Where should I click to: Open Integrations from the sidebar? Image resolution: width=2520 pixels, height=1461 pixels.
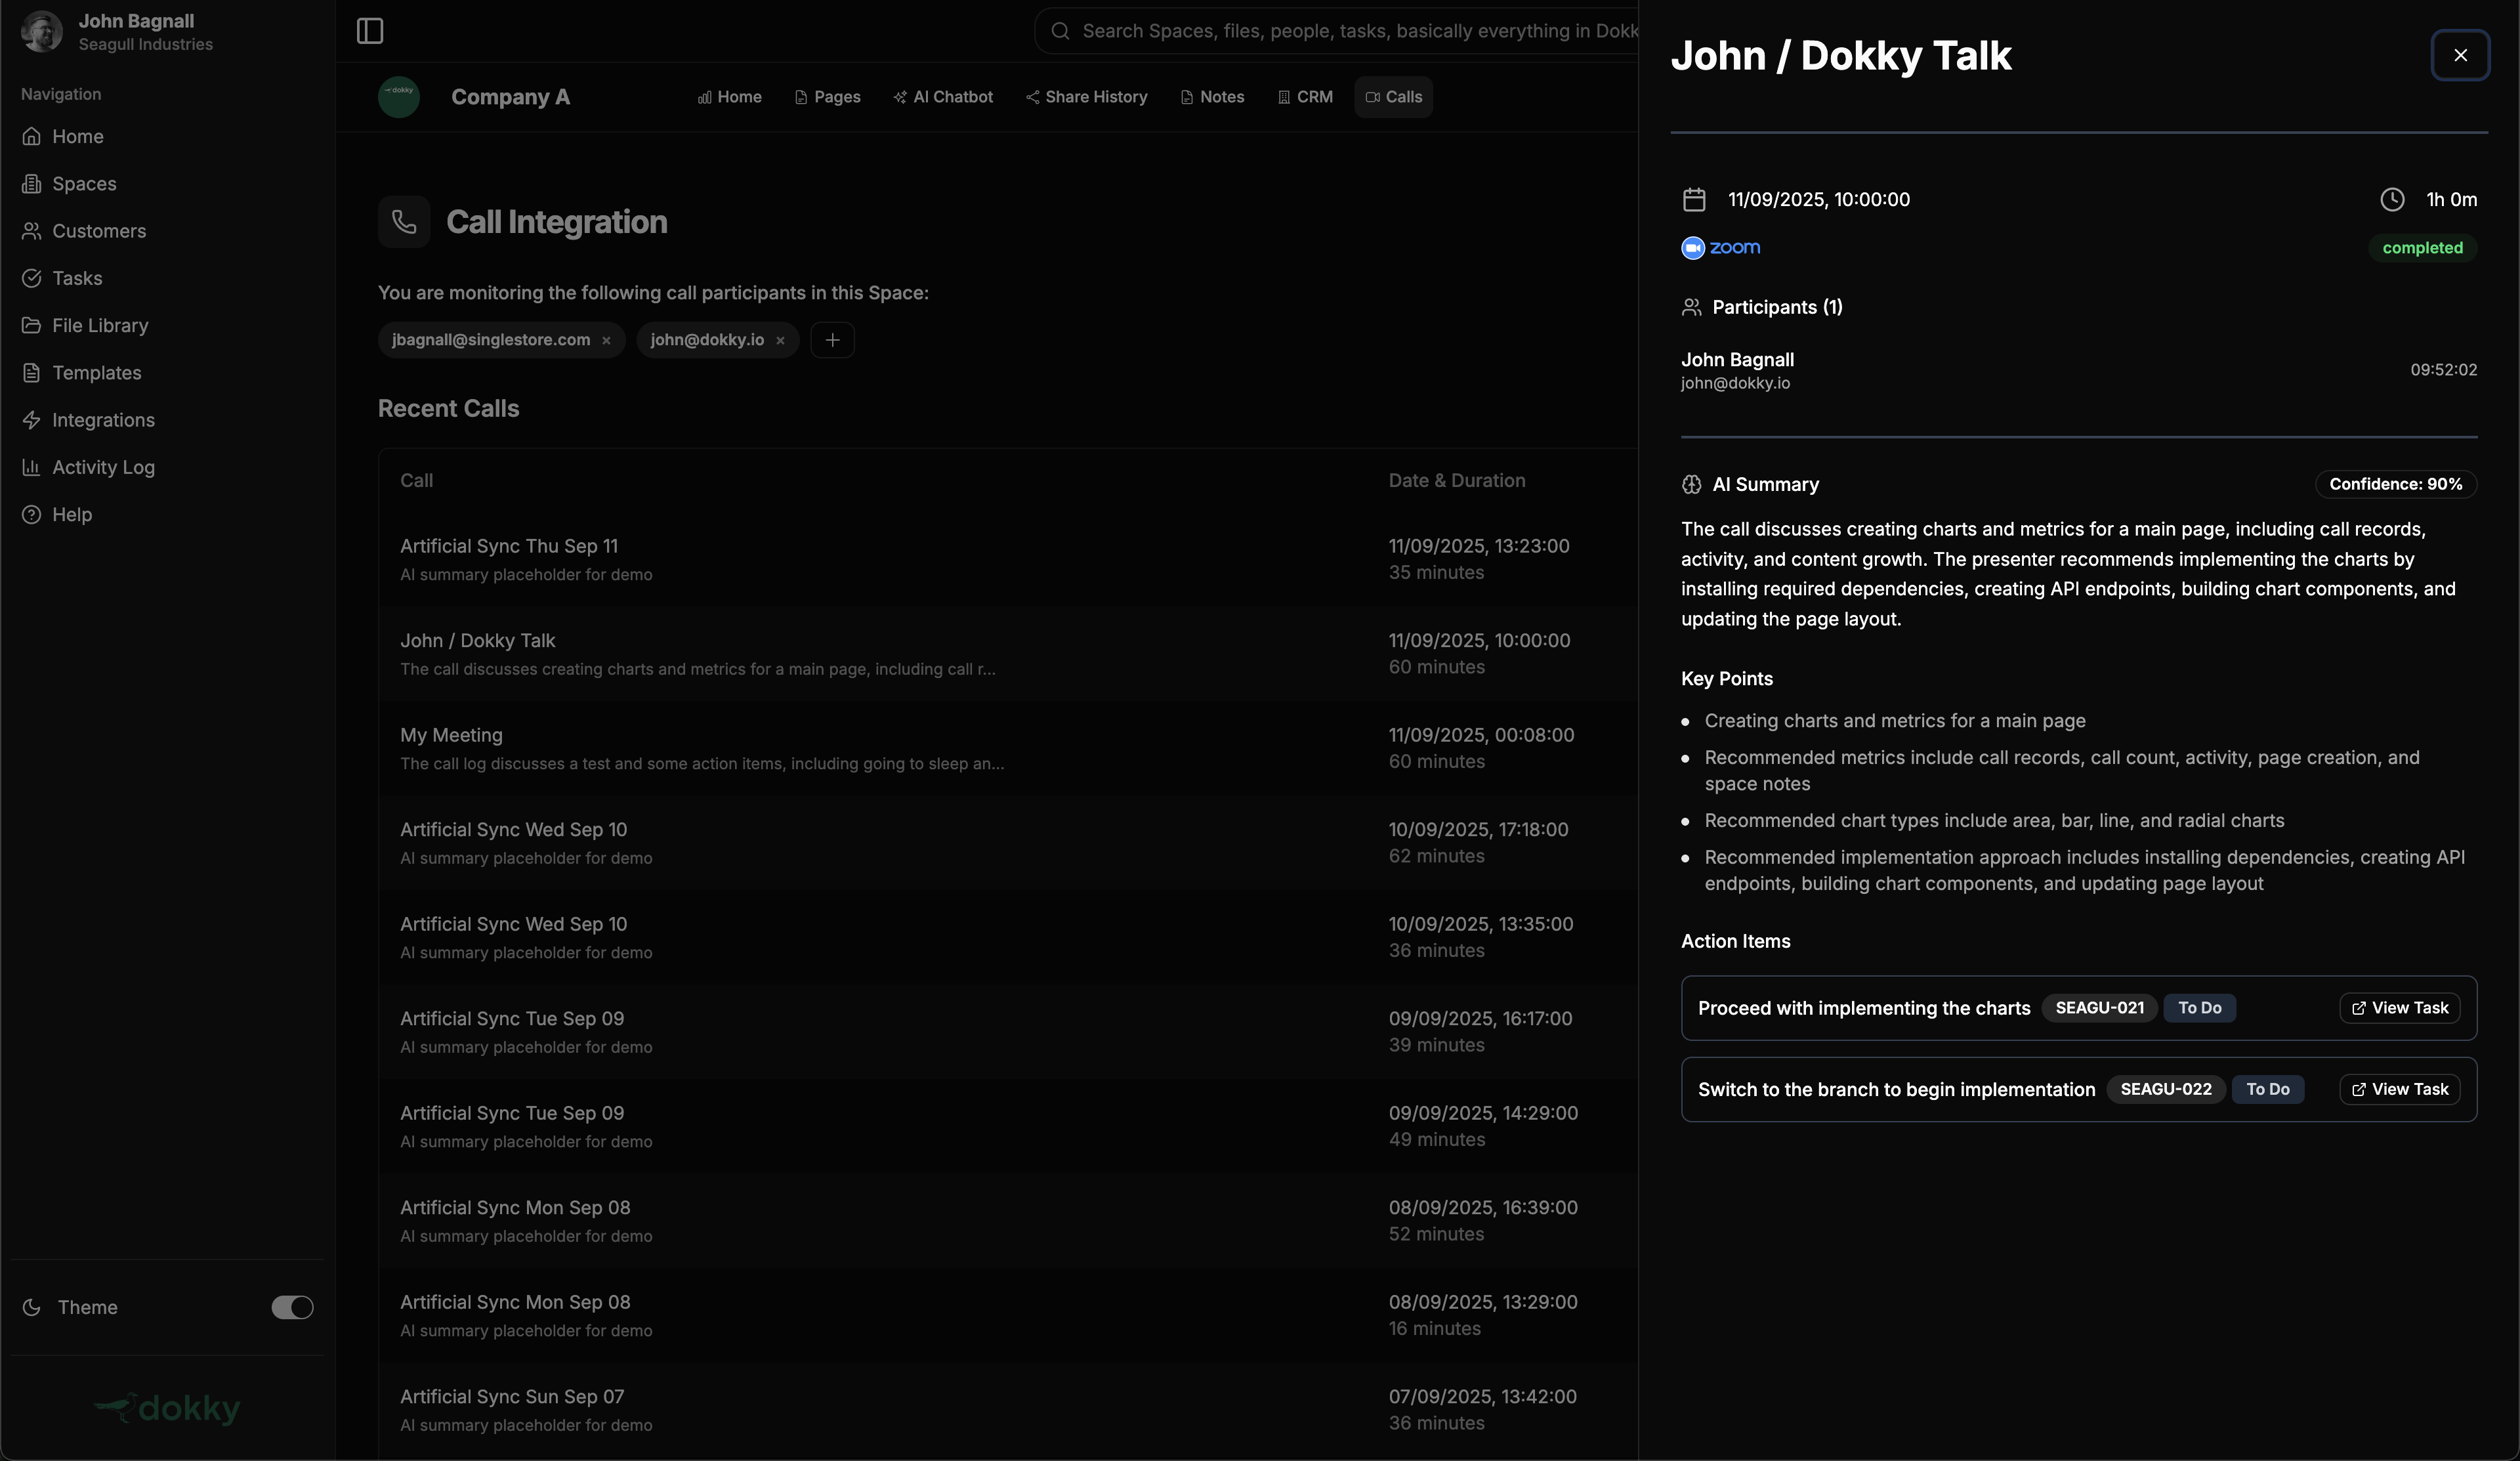pos(103,420)
